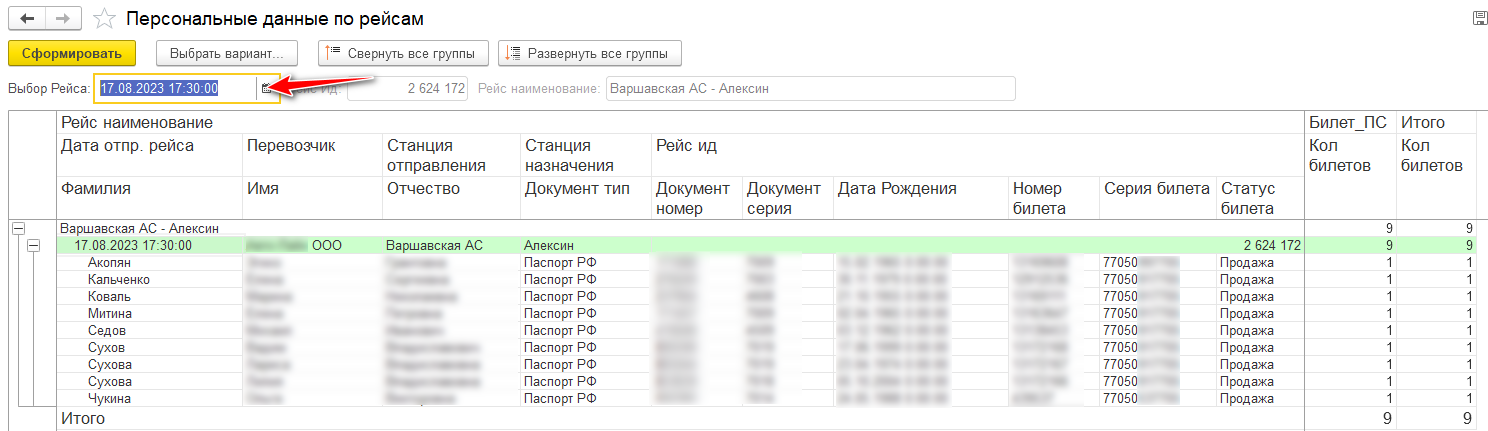The image size is (1488, 431).
Task: Collapse the 17.08.2023 17:30:00 subgroup node
Action: click(x=33, y=245)
